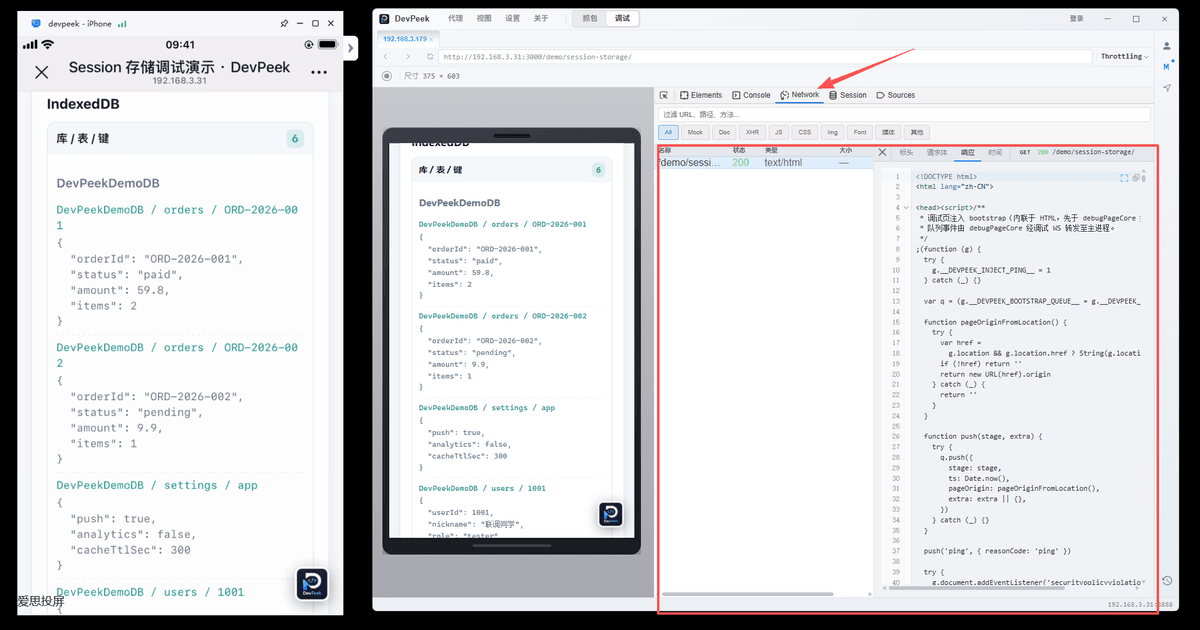This screenshot has width=1200, height=630.
Task: Click DevPeekDemoDB / settings / app in iPhone window
Action: click(157, 485)
